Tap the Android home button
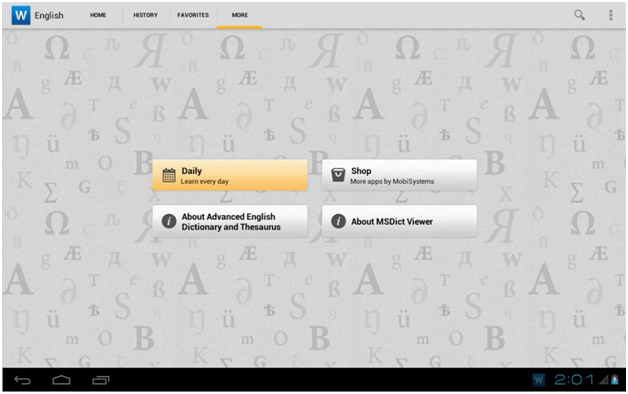 click(61, 380)
